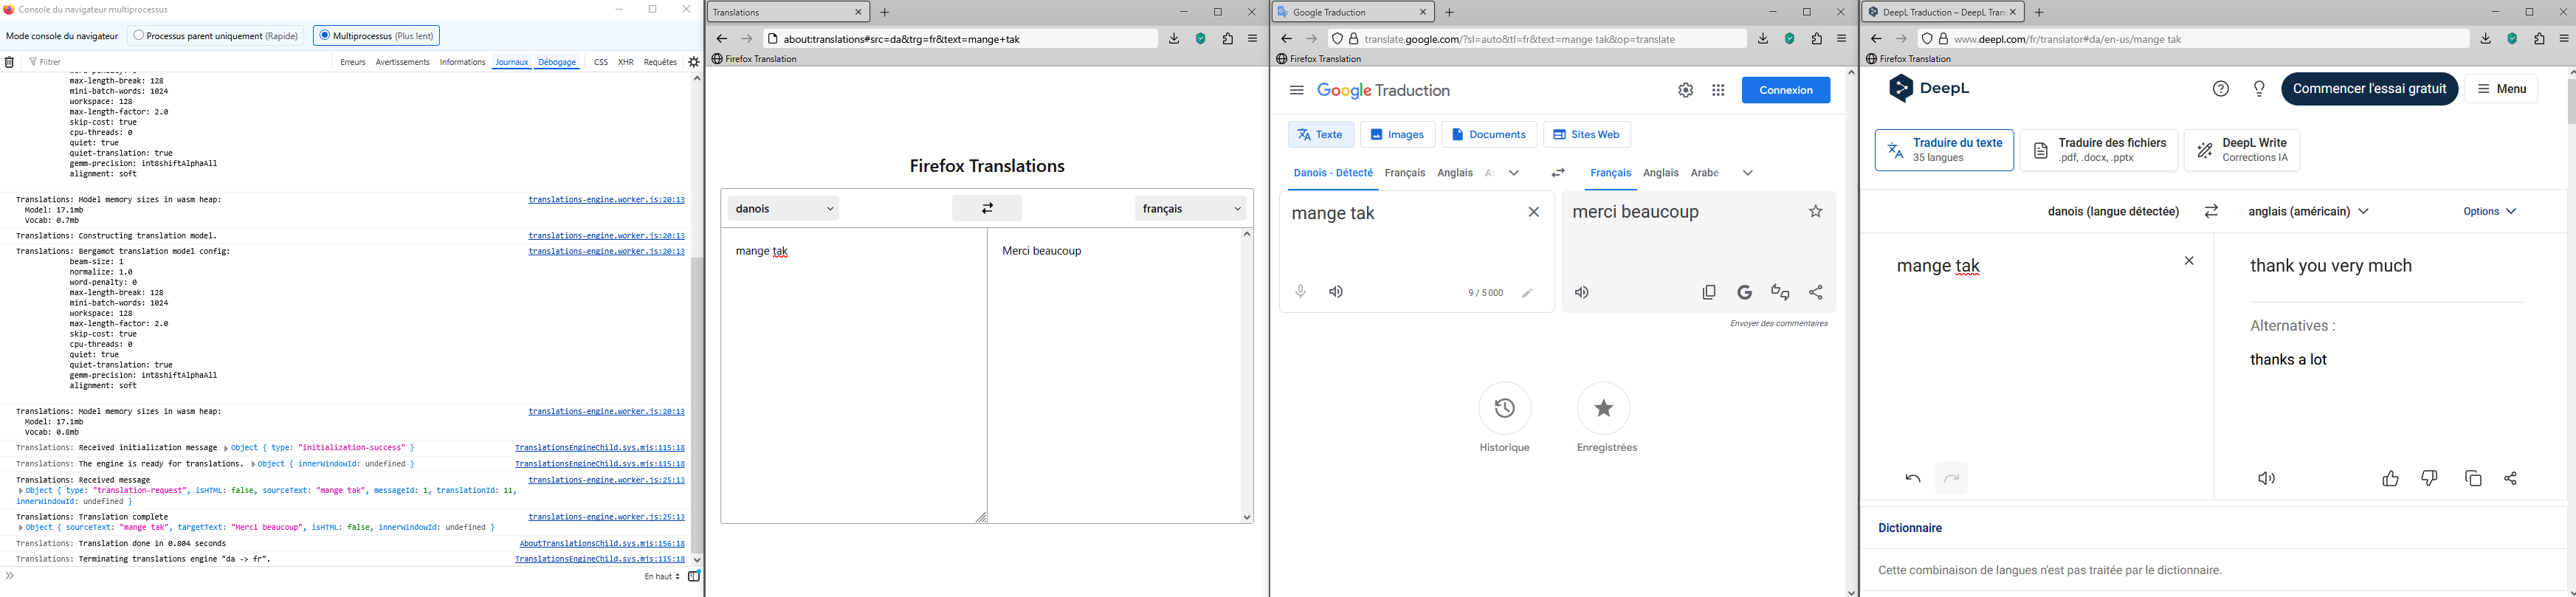The height and width of the screenshot is (597, 2576).
Task: Listen to the DeepL translation audio
Action: [2267, 479]
